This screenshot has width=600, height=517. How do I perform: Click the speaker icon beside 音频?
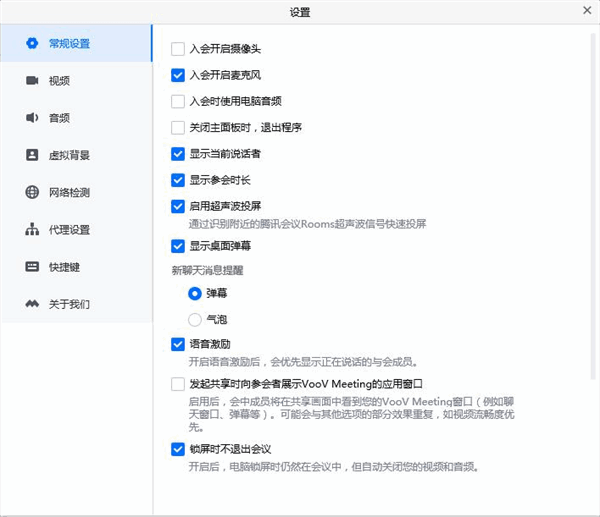32,118
